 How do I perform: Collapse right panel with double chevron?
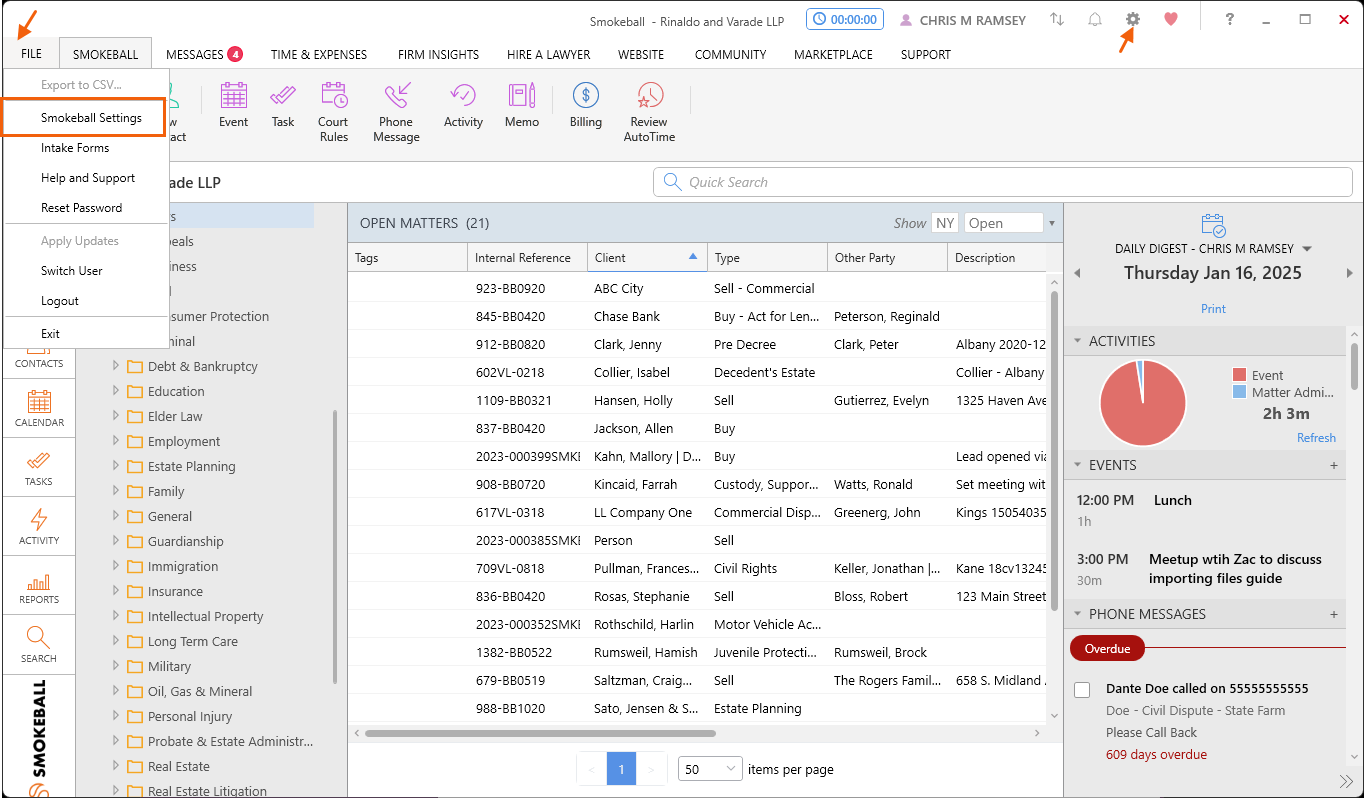tap(1345, 781)
